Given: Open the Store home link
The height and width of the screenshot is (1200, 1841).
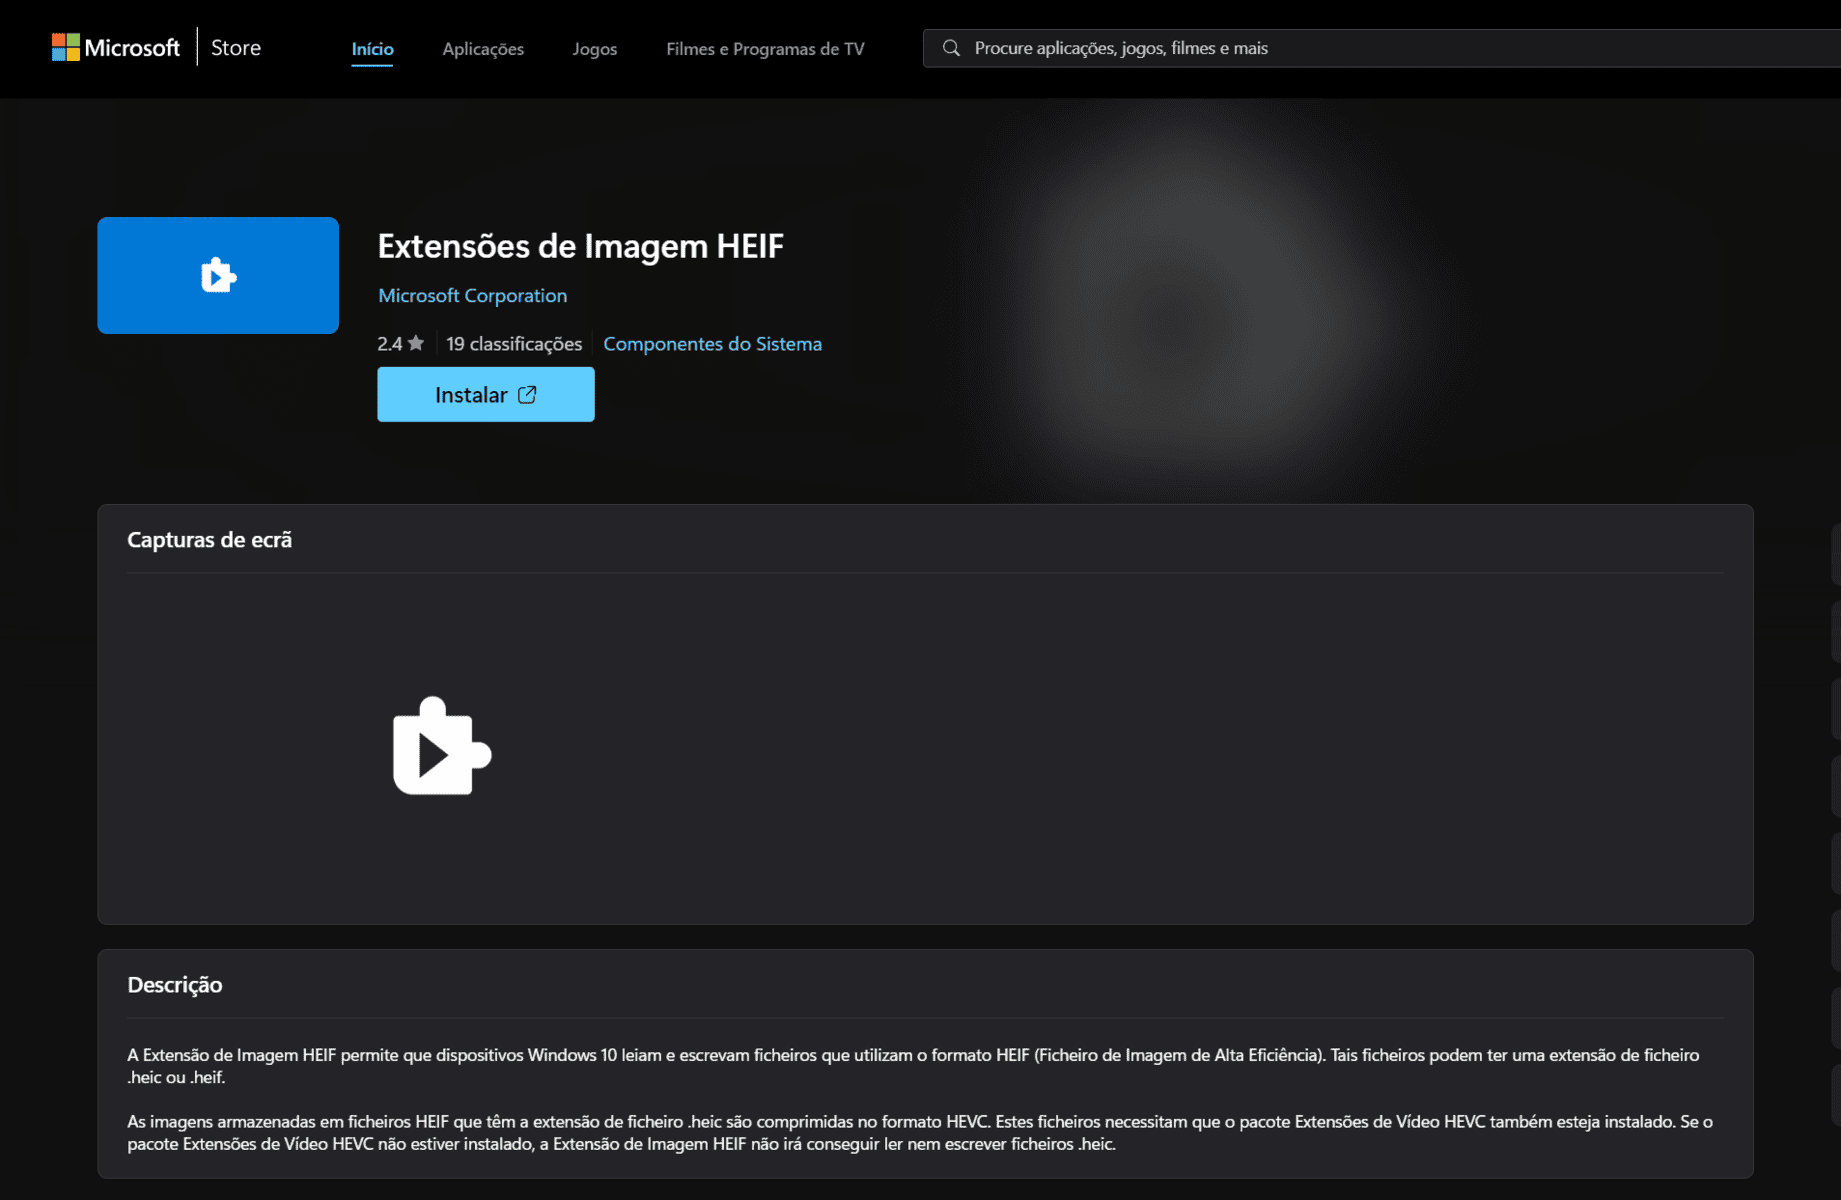Looking at the screenshot, I should [235, 48].
